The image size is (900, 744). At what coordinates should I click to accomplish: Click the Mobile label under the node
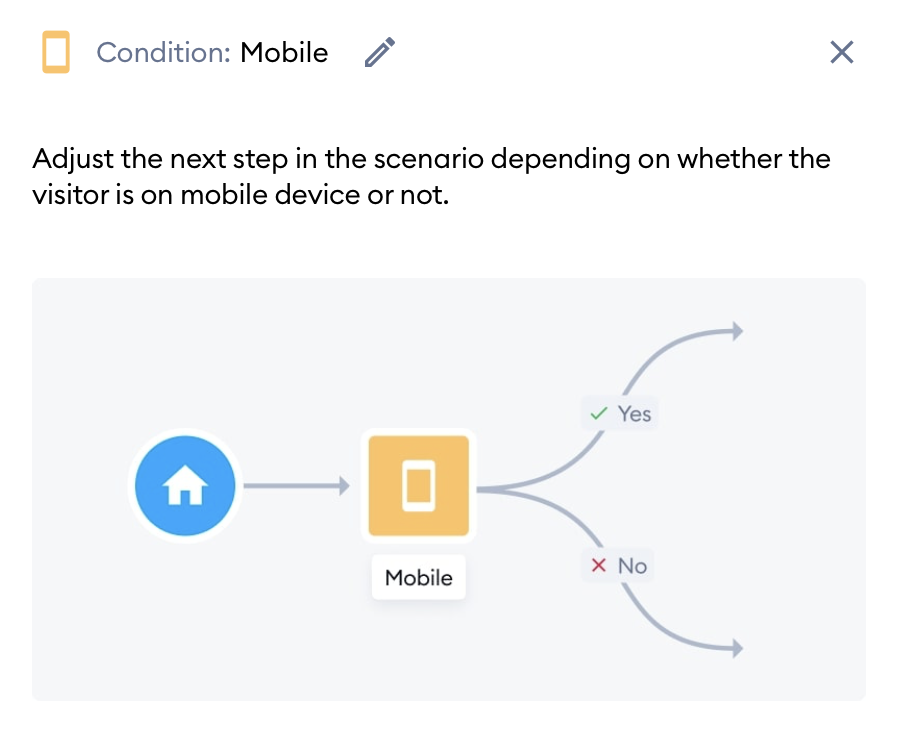pyautogui.click(x=418, y=578)
